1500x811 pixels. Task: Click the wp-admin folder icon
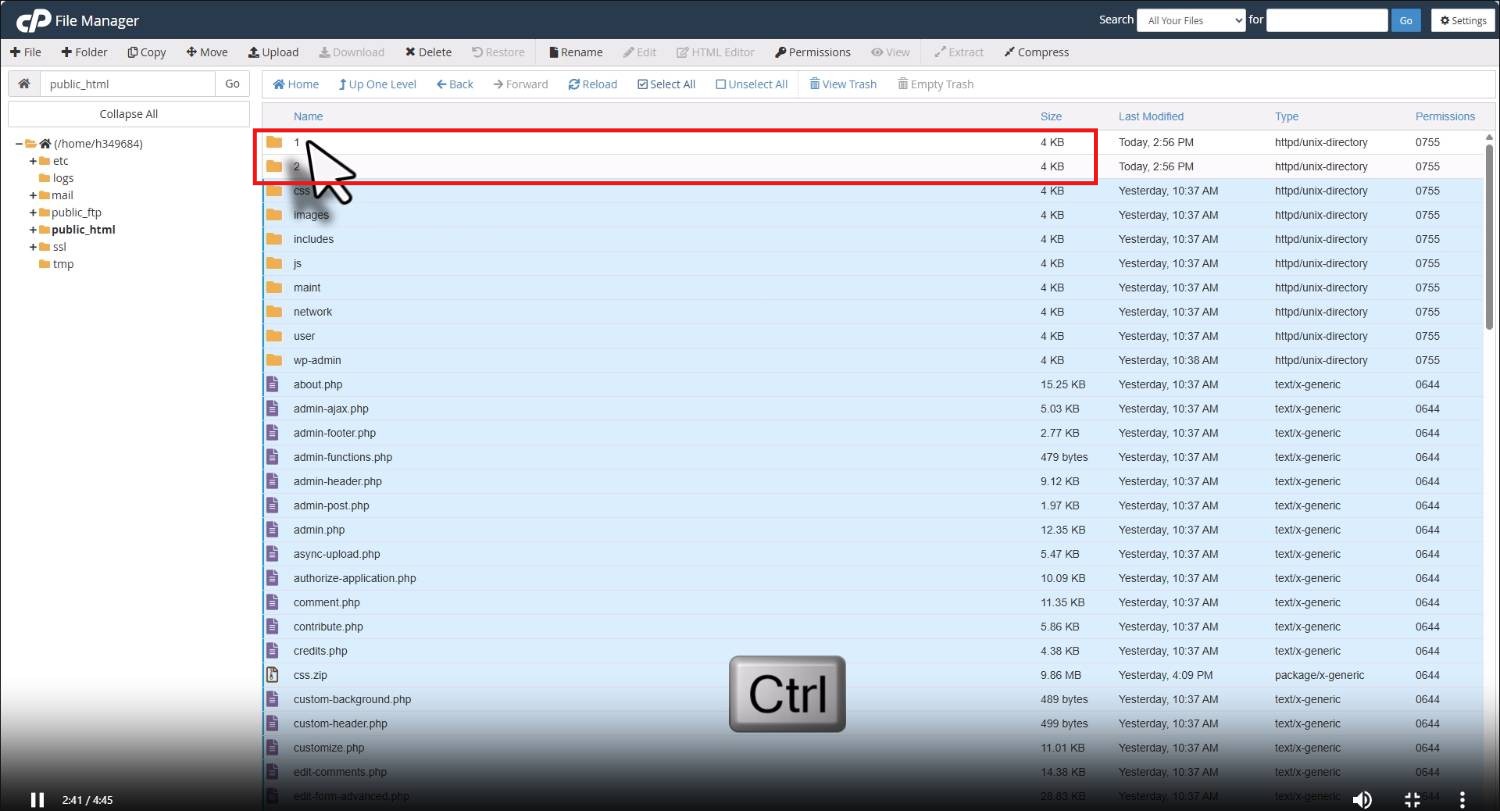tap(274, 360)
